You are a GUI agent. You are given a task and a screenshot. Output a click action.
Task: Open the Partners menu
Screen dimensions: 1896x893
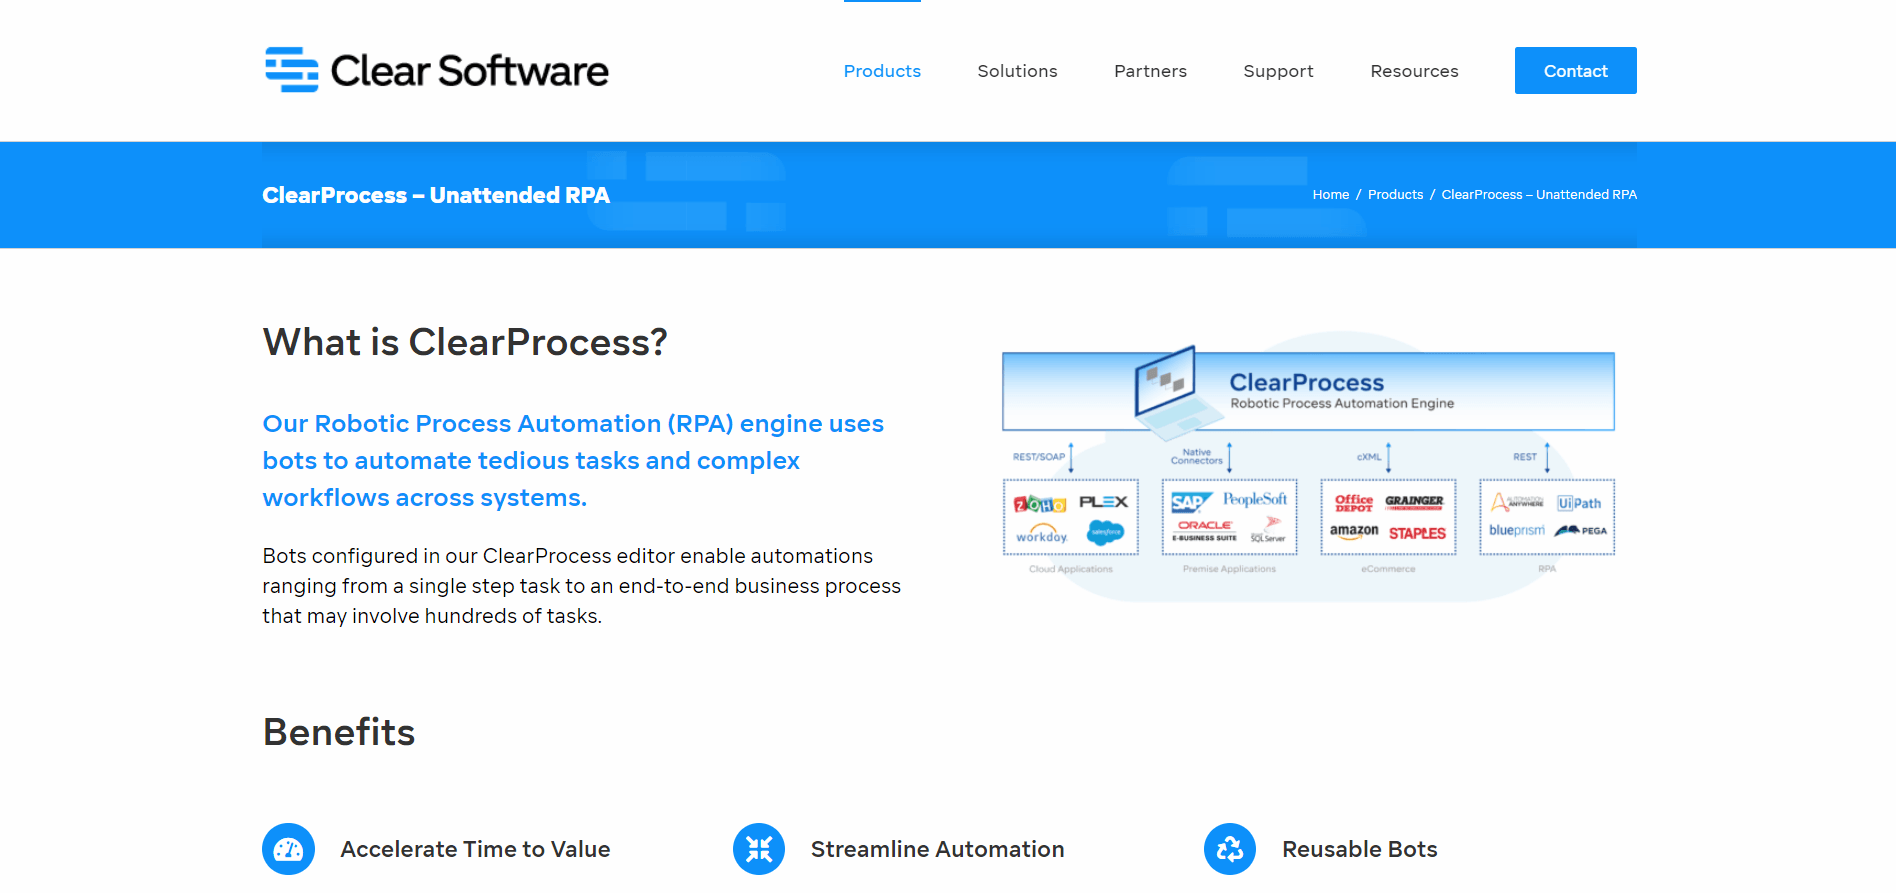pos(1150,71)
